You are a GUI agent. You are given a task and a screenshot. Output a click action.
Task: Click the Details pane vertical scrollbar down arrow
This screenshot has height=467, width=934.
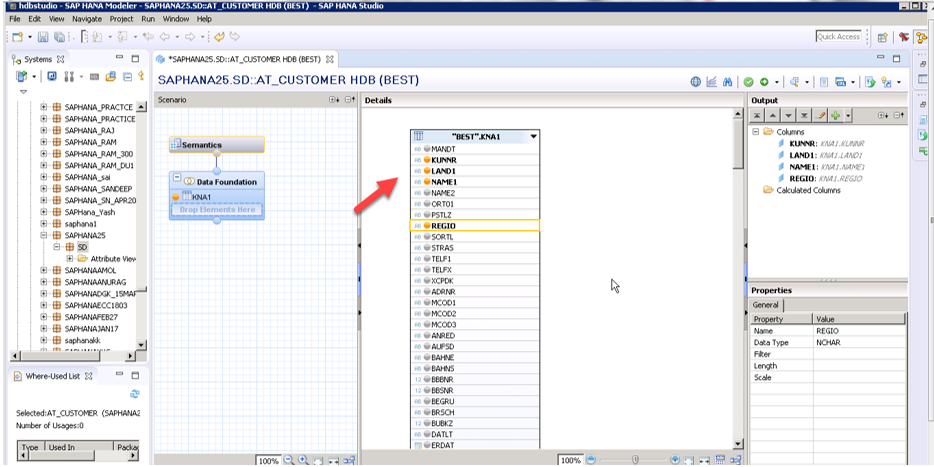(739, 444)
